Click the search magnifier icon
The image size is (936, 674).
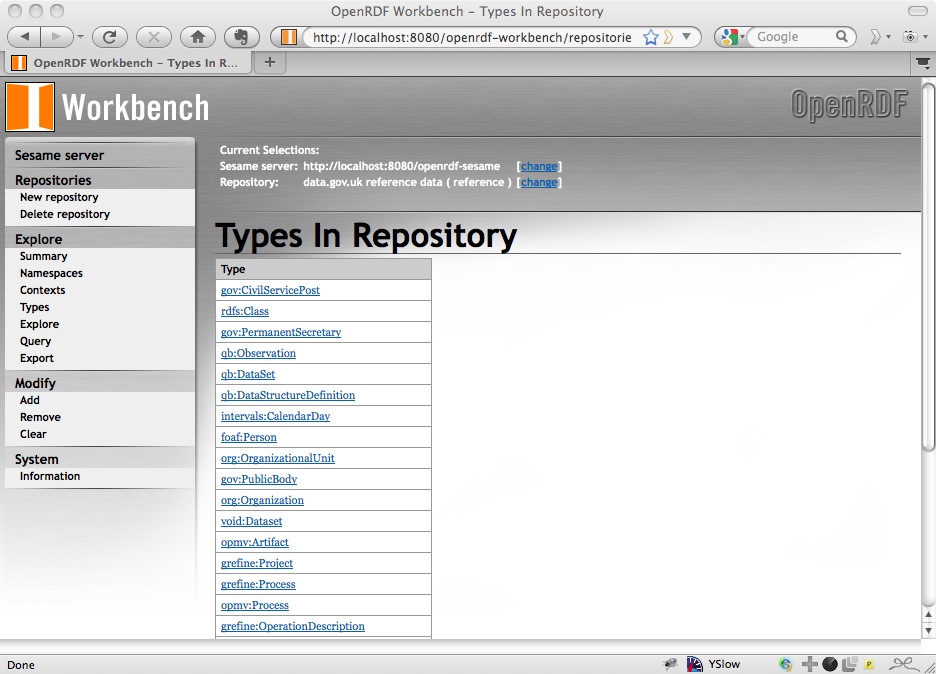click(x=842, y=37)
